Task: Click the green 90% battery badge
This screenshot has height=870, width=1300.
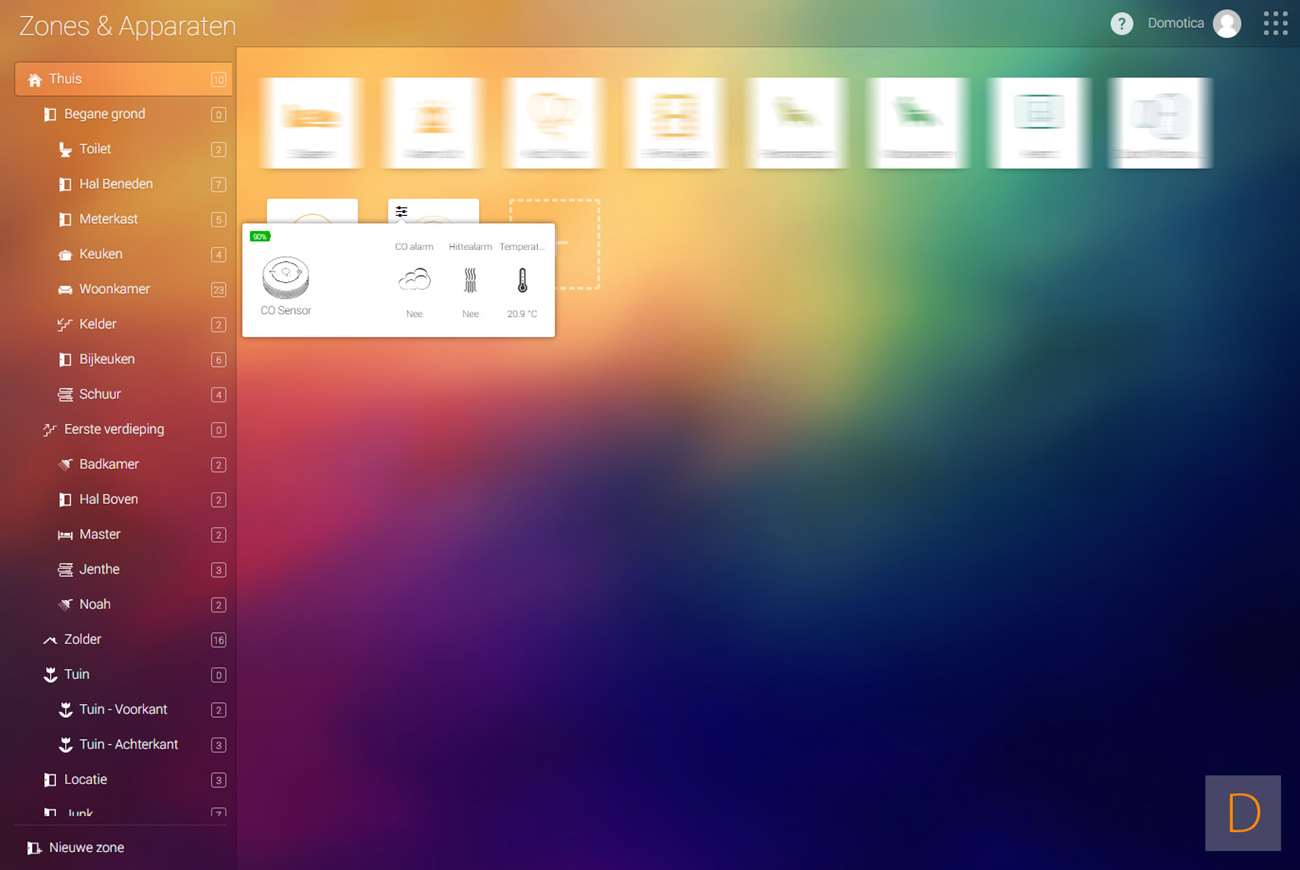Action: click(x=260, y=237)
